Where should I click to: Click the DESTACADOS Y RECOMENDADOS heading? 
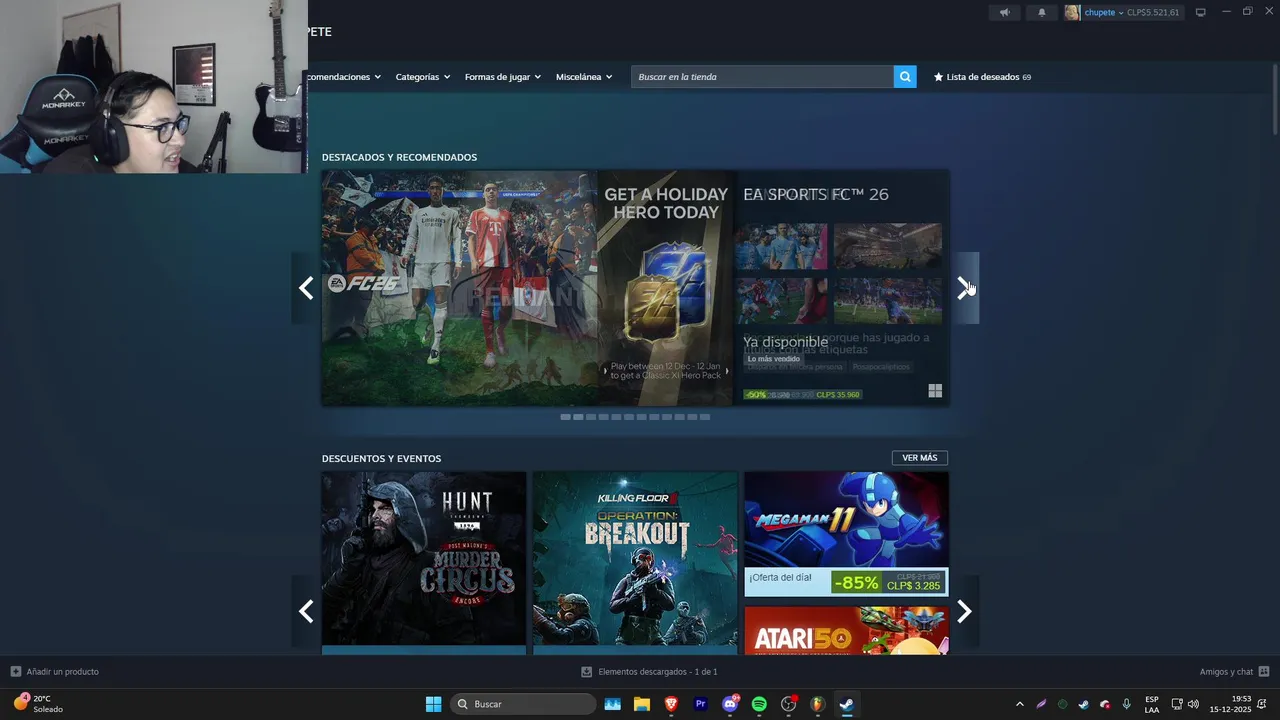click(399, 157)
